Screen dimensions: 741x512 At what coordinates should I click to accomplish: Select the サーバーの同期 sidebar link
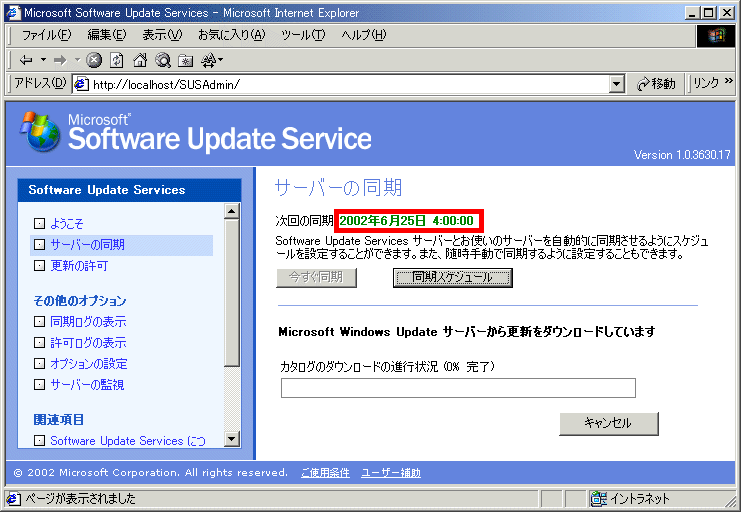click(x=87, y=244)
